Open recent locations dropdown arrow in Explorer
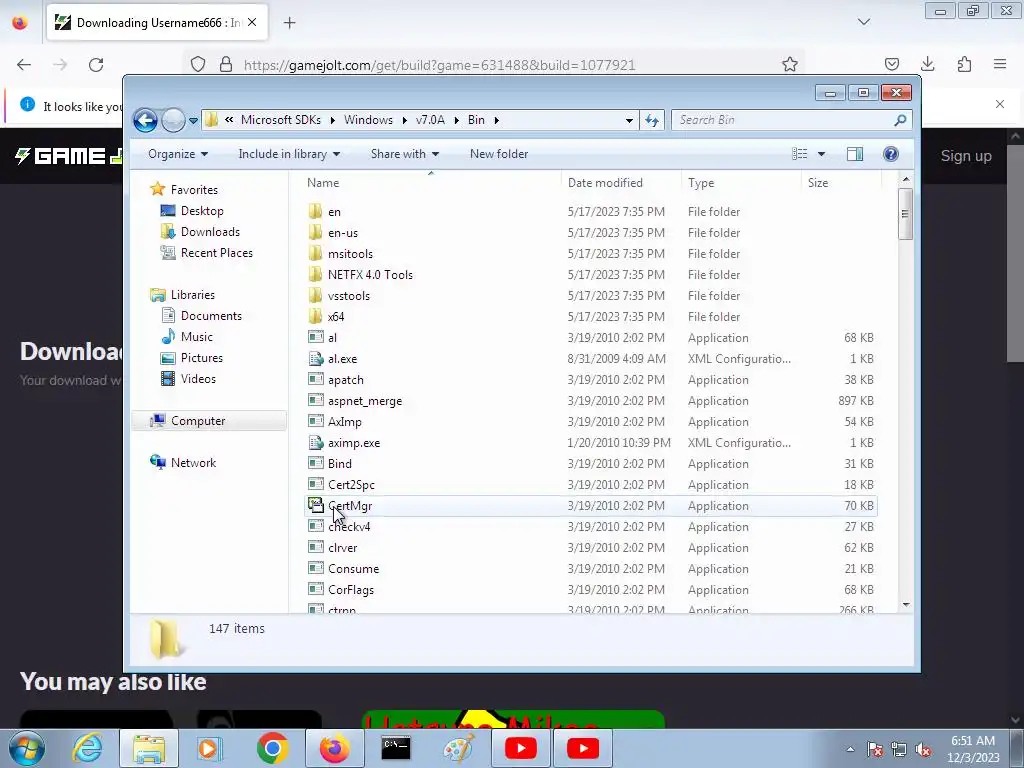The width and height of the screenshot is (1024, 768). [193, 121]
